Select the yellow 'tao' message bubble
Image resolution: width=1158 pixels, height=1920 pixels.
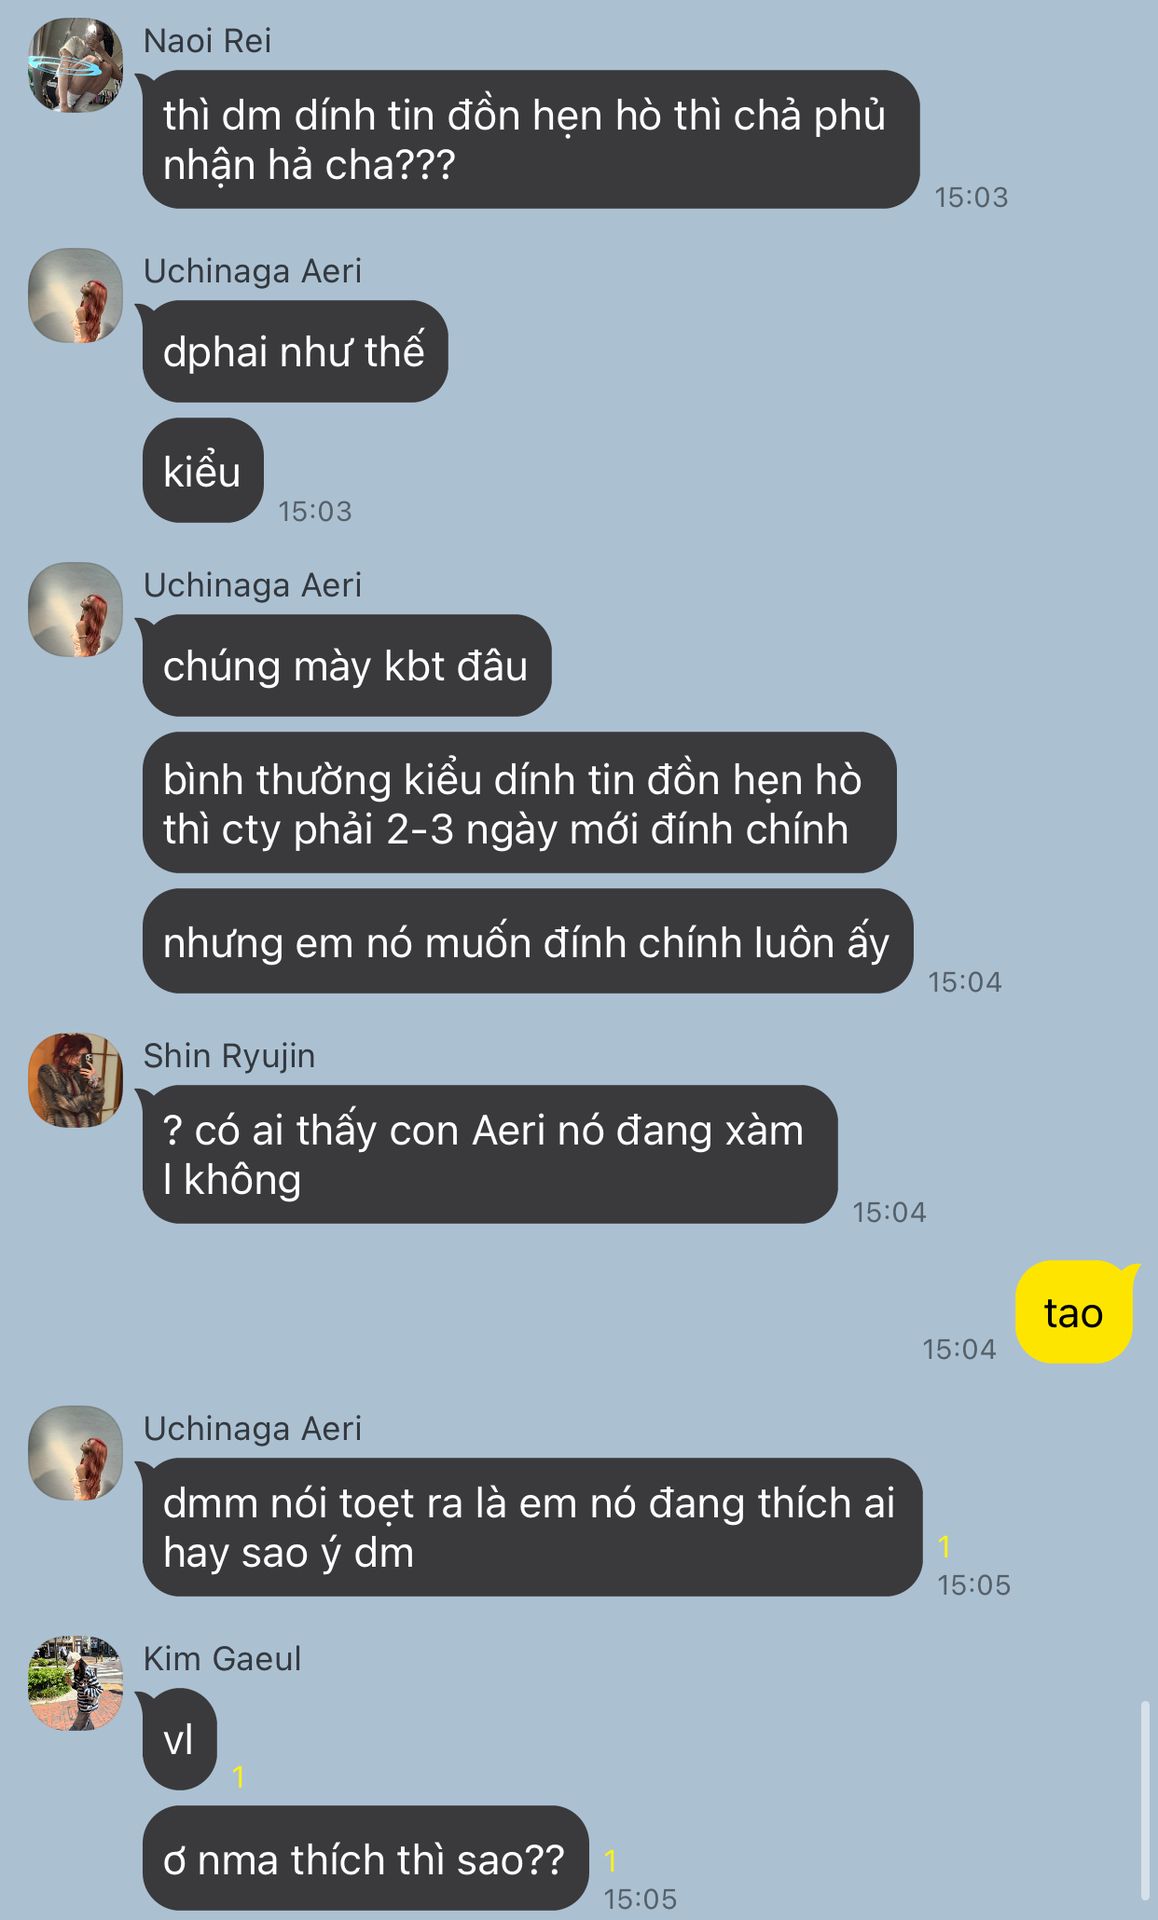pyautogui.click(x=1075, y=1312)
